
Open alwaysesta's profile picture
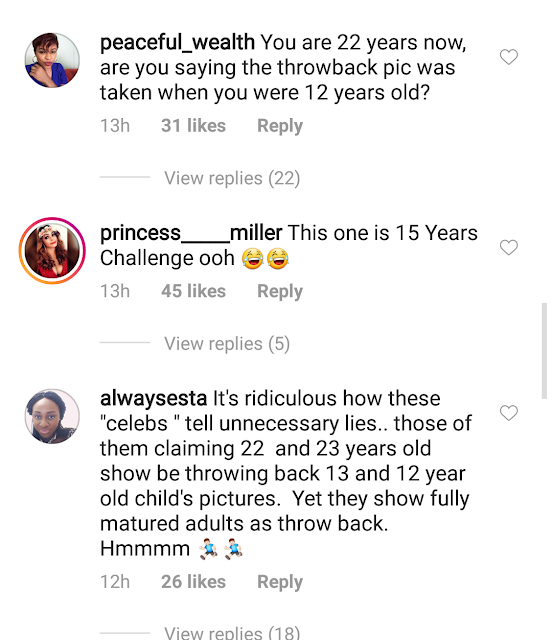tap(52, 416)
